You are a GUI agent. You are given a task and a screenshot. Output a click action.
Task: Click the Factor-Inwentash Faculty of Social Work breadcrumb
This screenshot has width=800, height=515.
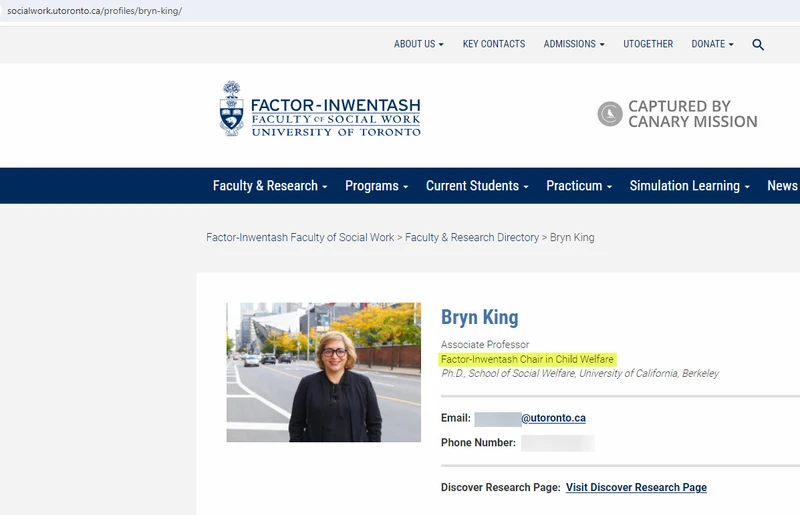(x=300, y=238)
